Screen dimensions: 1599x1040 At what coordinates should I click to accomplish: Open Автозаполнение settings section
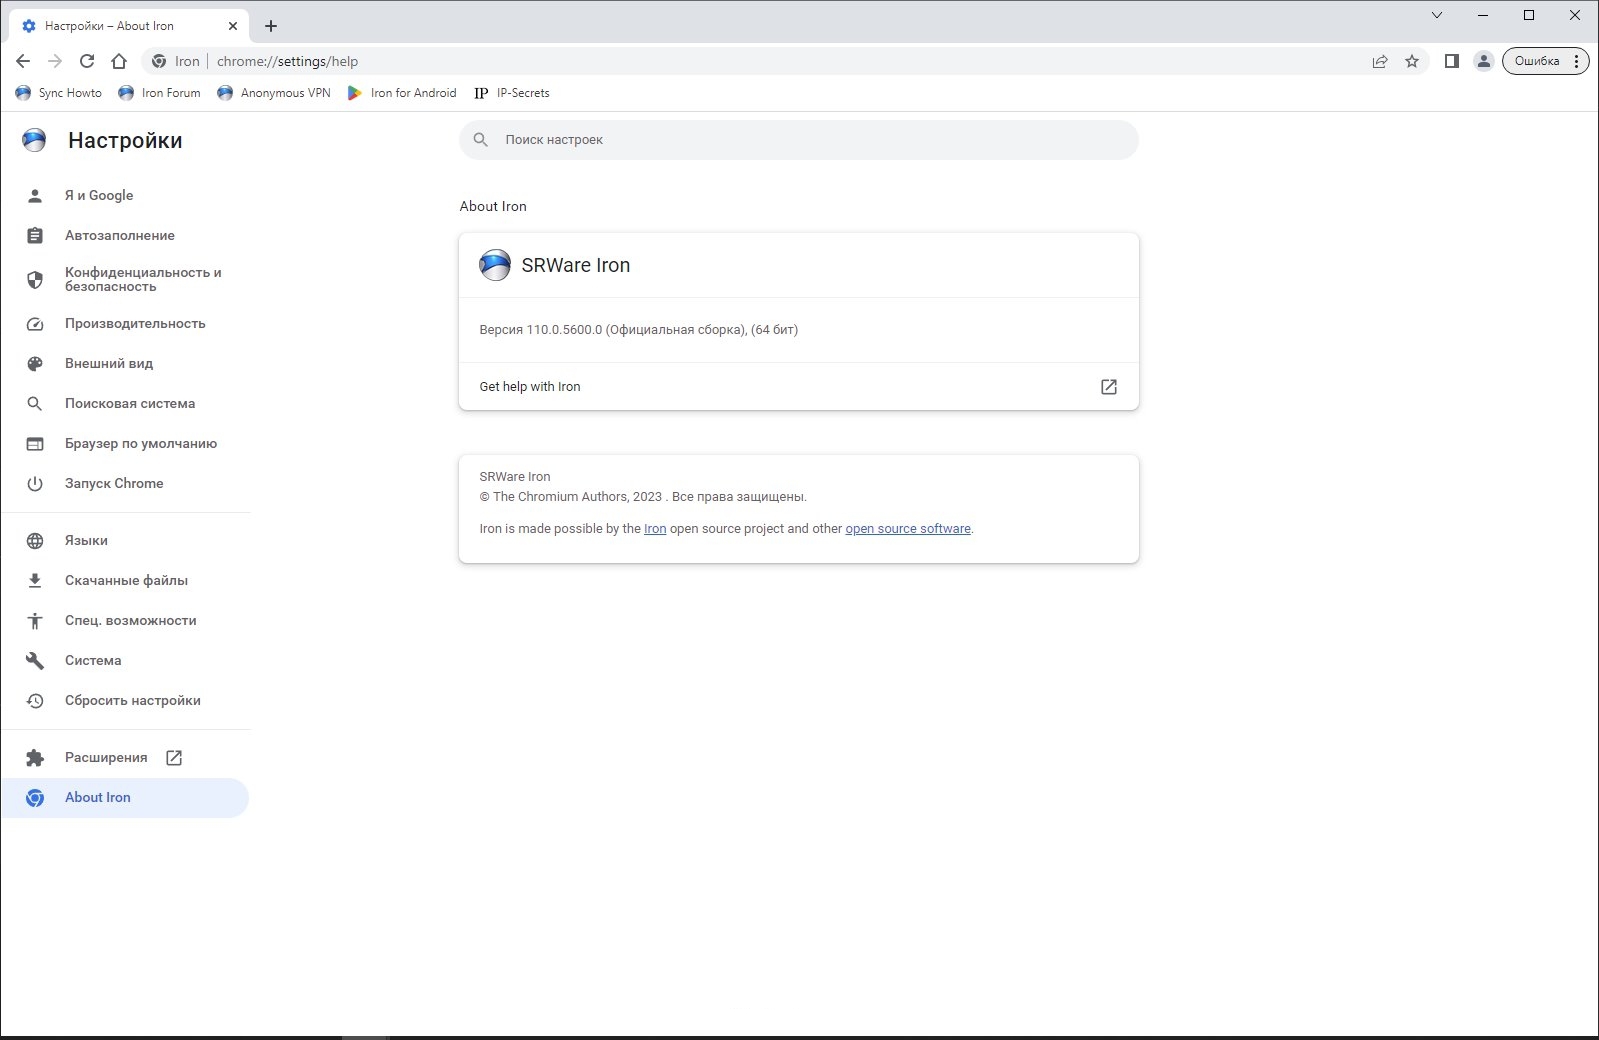point(125,235)
